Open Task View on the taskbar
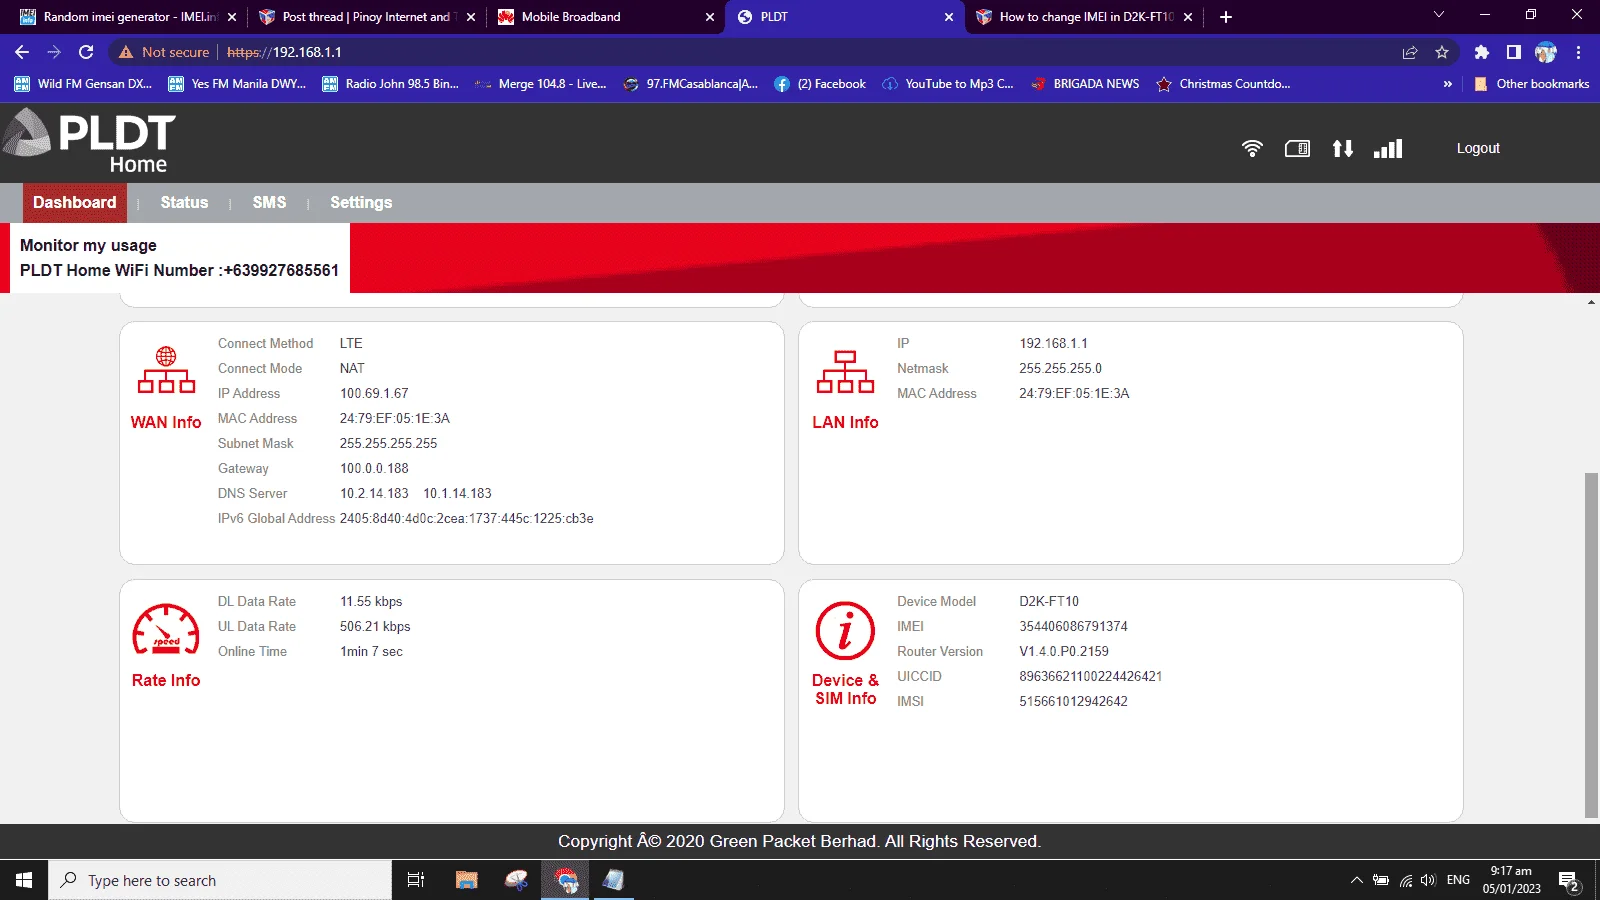Image resolution: width=1600 pixels, height=900 pixels. [416, 880]
